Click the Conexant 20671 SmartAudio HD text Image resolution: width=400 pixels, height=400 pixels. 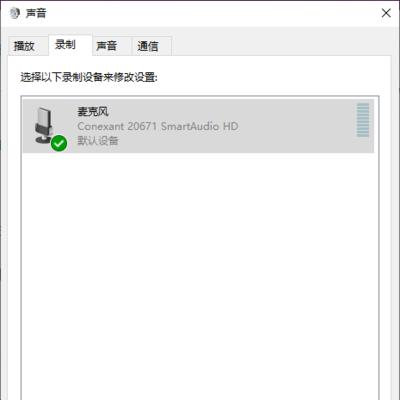coord(158,126)
